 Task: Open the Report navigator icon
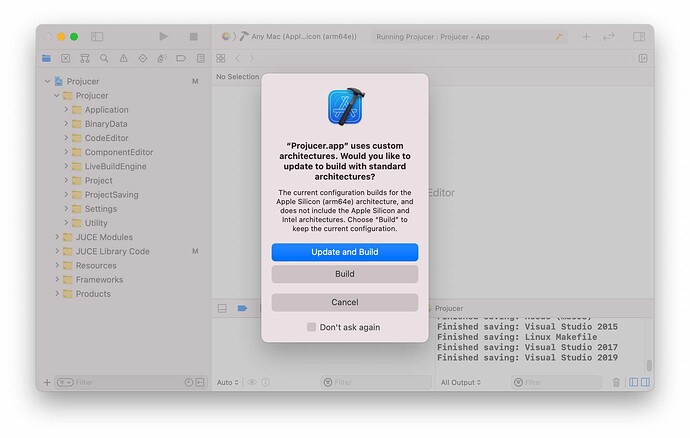201,58
